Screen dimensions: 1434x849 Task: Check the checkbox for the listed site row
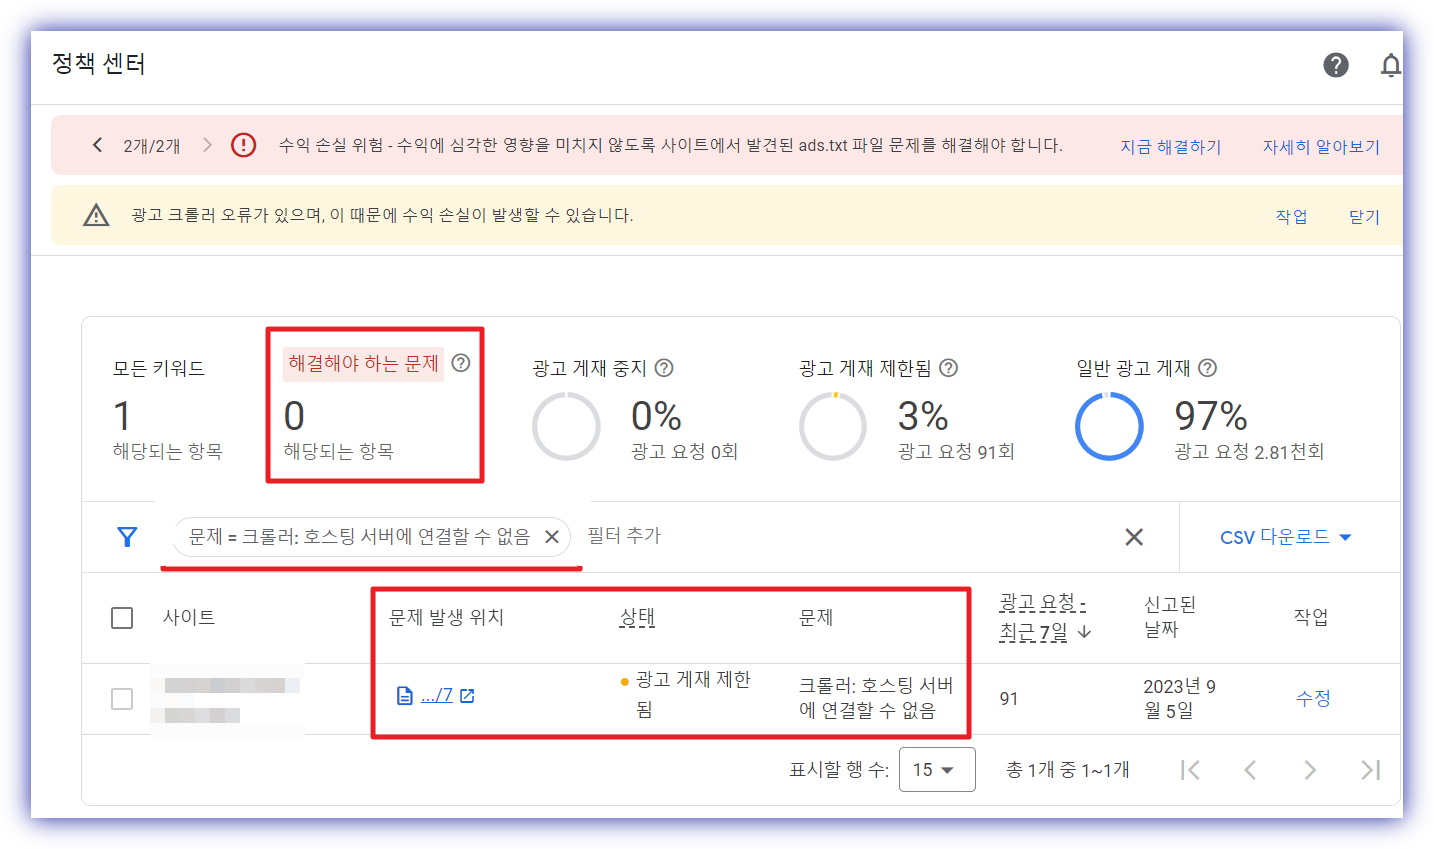[121, 699]
